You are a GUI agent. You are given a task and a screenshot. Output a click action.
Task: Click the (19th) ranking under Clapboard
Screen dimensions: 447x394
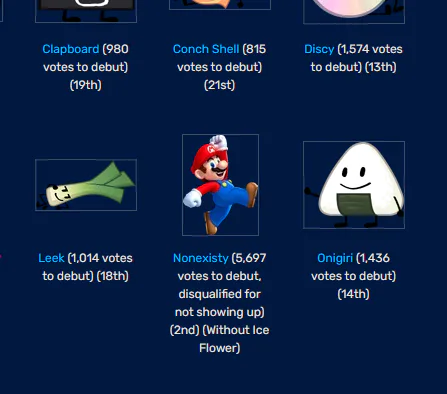pyautogui.click(x=86, y=85)
